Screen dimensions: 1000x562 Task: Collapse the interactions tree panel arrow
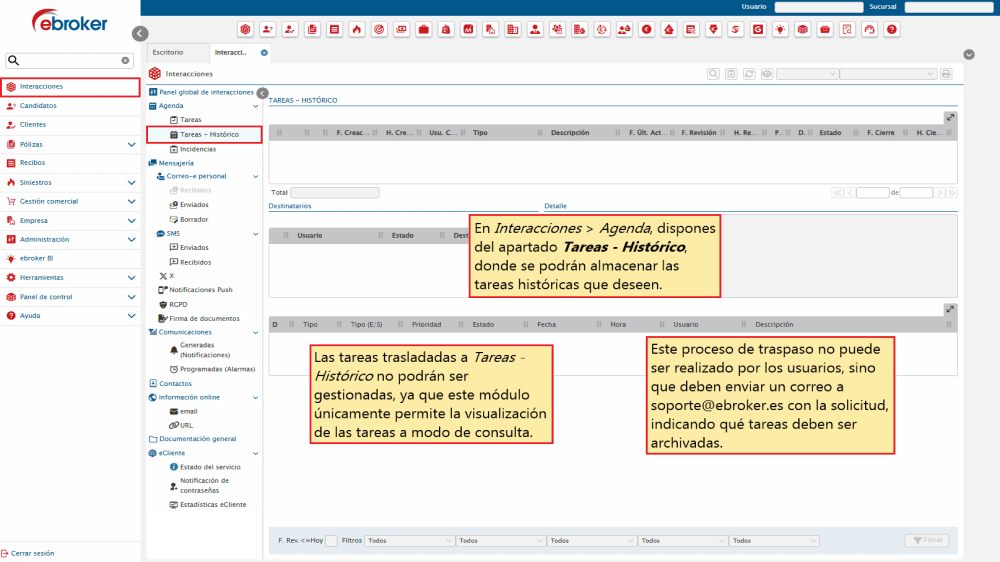click(x=262, y=93)
